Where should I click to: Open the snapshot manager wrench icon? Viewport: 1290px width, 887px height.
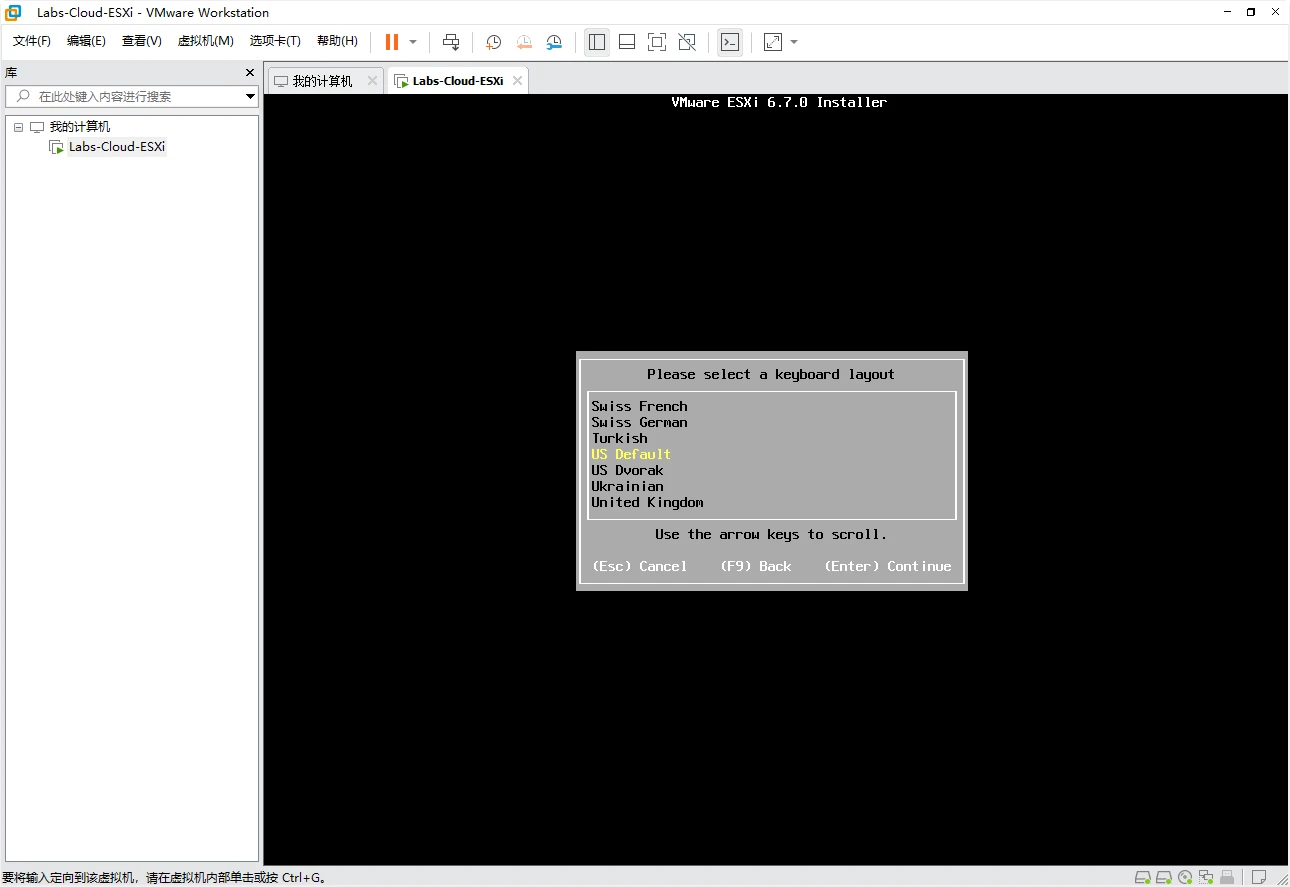coord(554,42)
